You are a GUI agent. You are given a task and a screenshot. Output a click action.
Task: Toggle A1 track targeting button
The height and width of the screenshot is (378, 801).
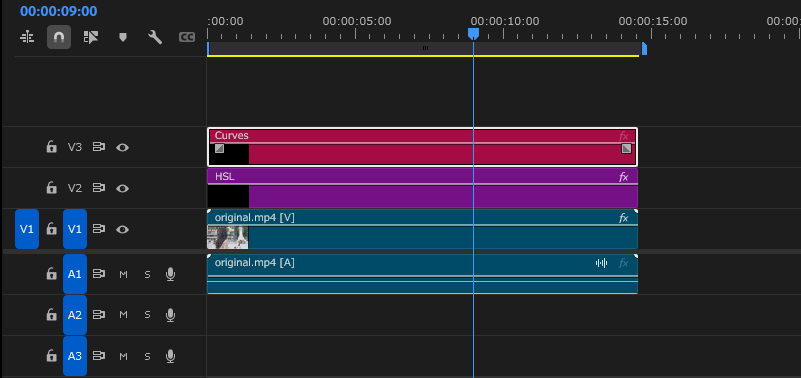[75, 274]
